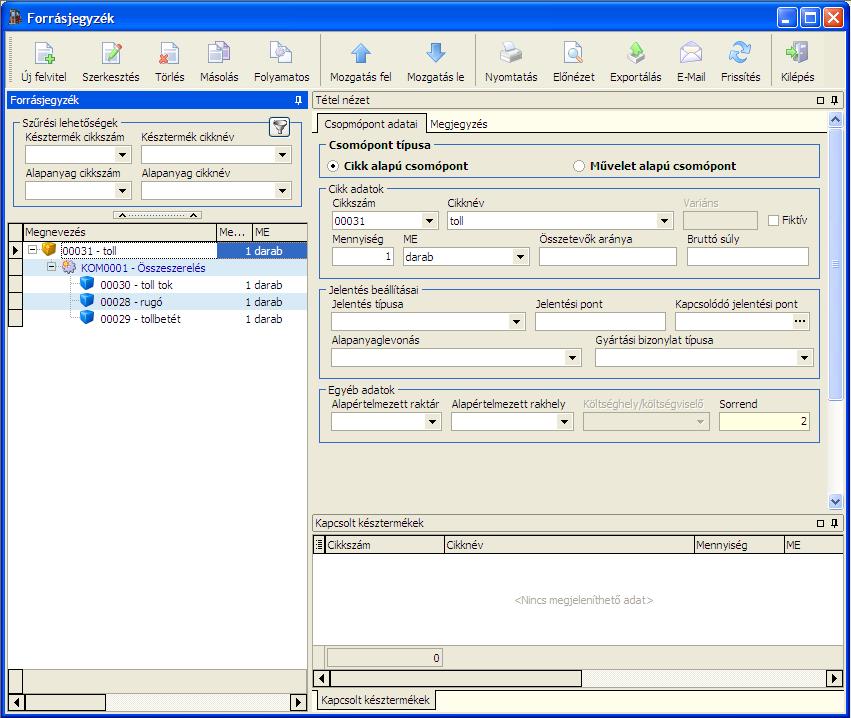Click the 00029 tollbetét cube icon
This screenshot has height=718, width=851.
(x=87, y=317)
